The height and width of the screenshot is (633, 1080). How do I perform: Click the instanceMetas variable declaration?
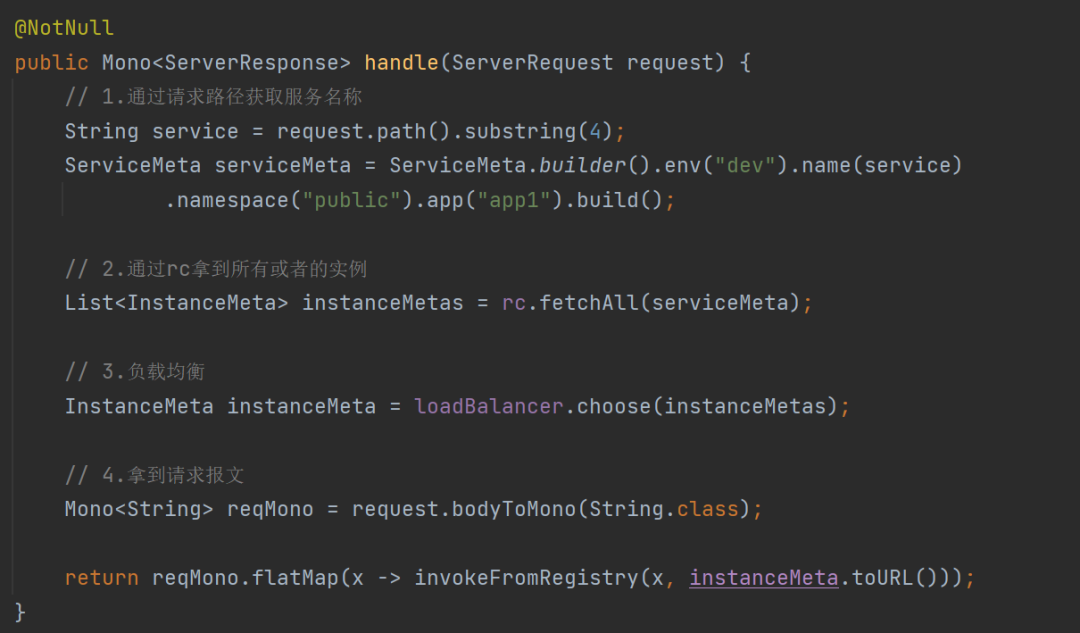383,302
